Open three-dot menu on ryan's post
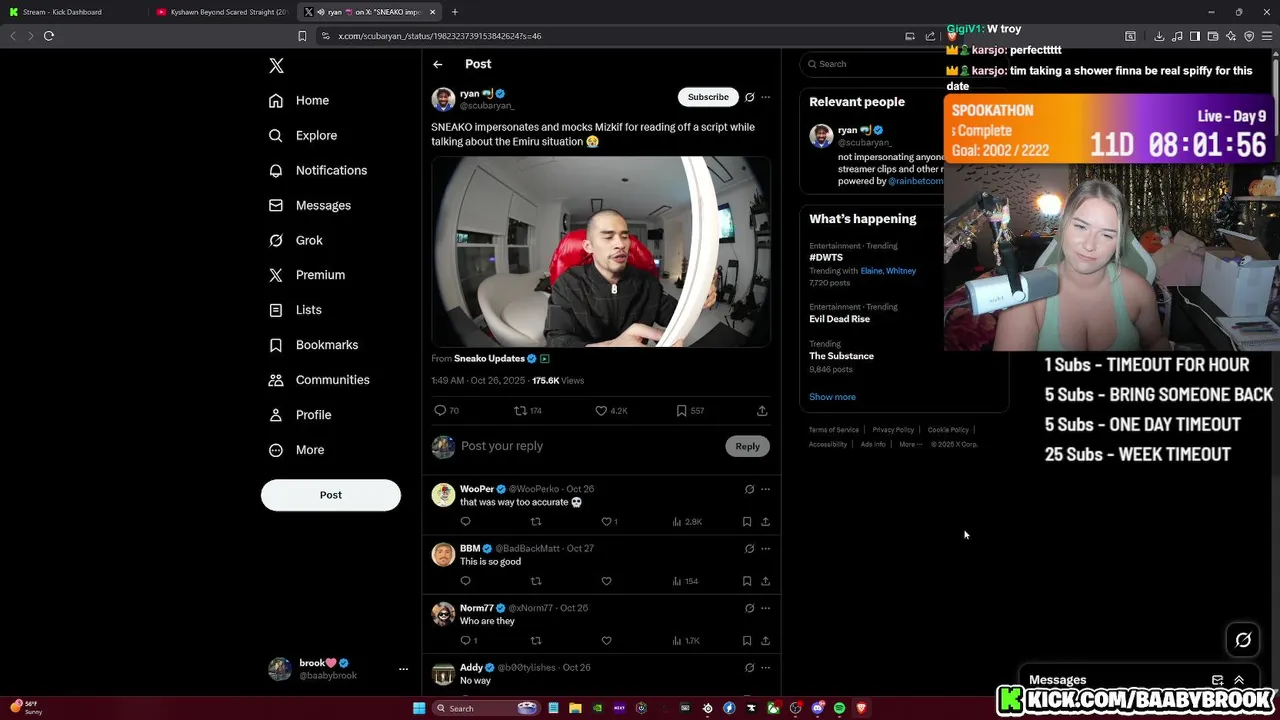The height and width of the screenshot is (720, 1280). click(766, 97)
